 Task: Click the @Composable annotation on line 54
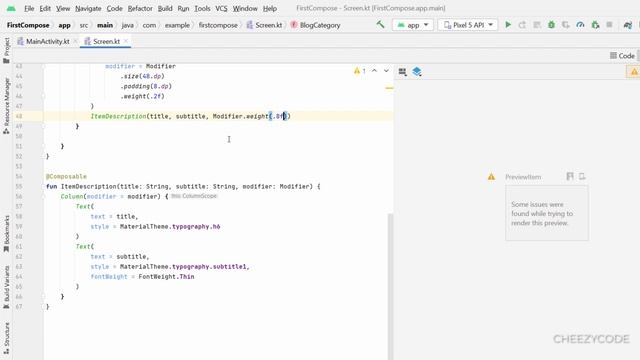66,176
